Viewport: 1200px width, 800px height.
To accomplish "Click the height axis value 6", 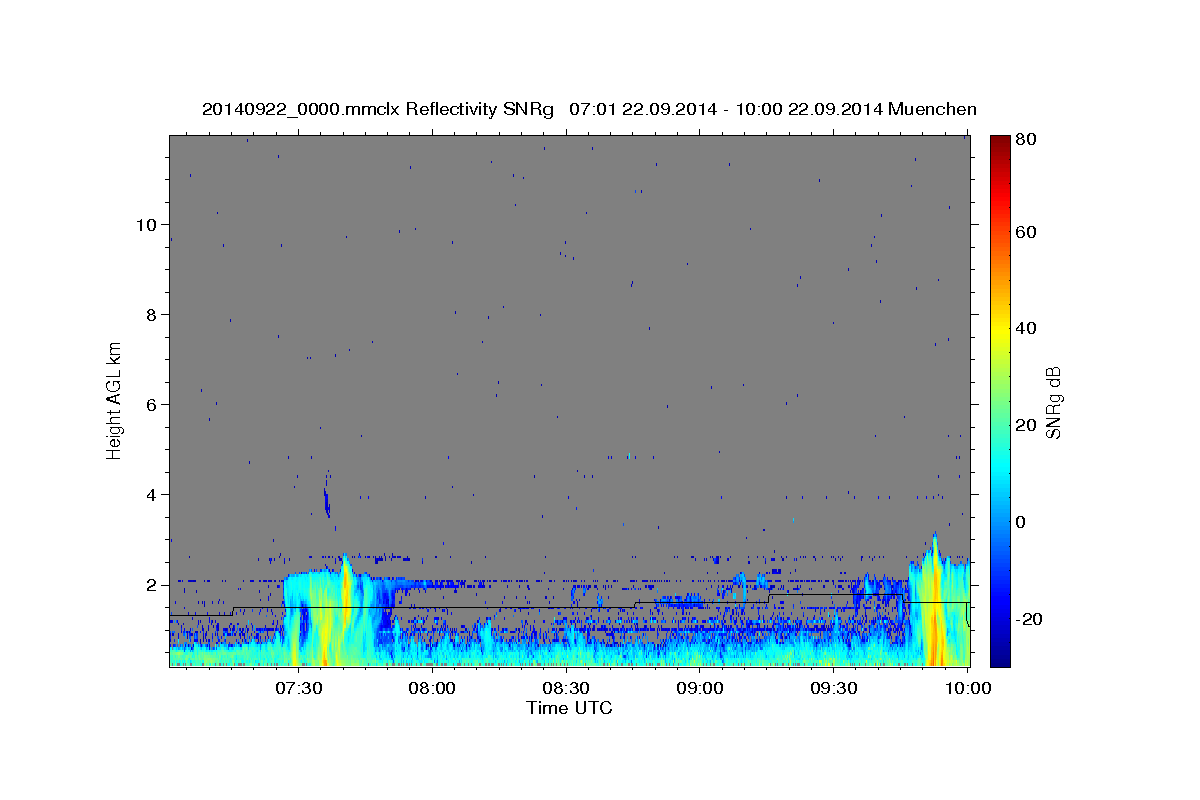I will (150, 404).
